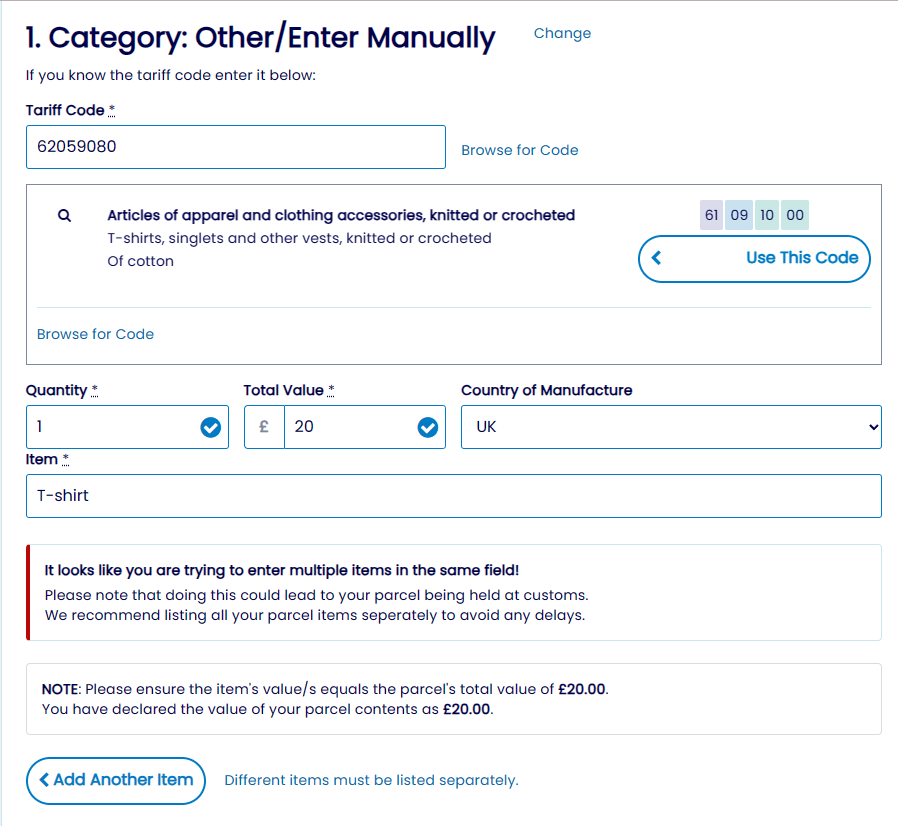Click into the Total Value field

[x=350, y=427]
